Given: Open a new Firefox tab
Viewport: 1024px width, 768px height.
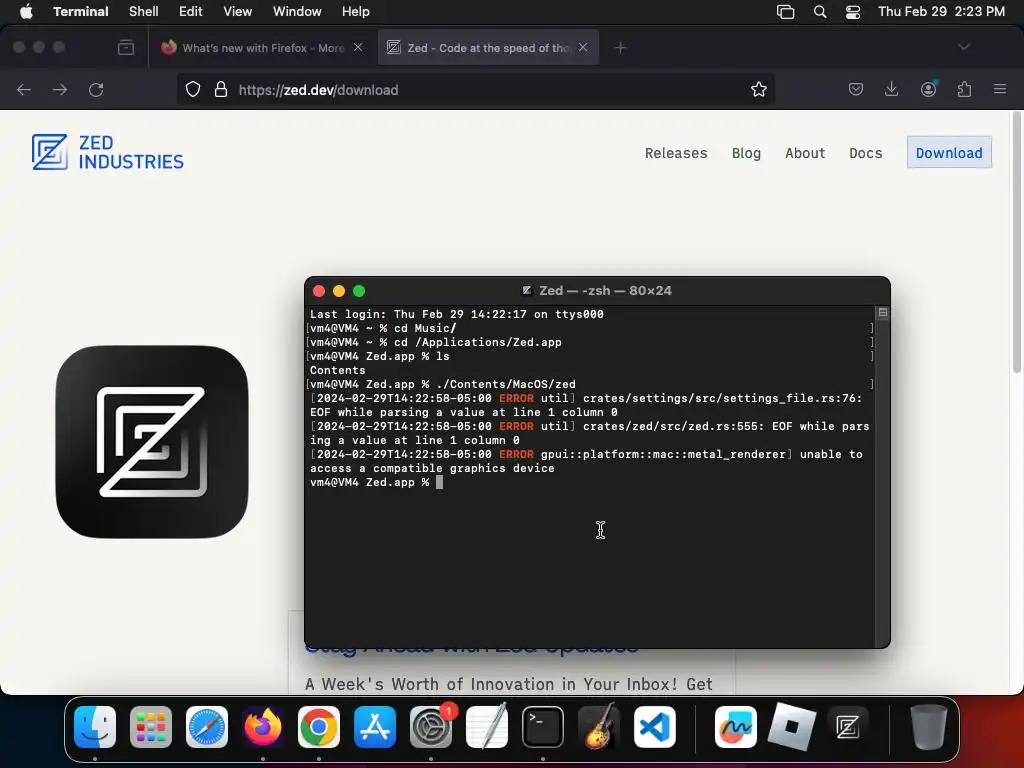Looking at the screenshot, I should pyautogui.click(x=620, y=48).
